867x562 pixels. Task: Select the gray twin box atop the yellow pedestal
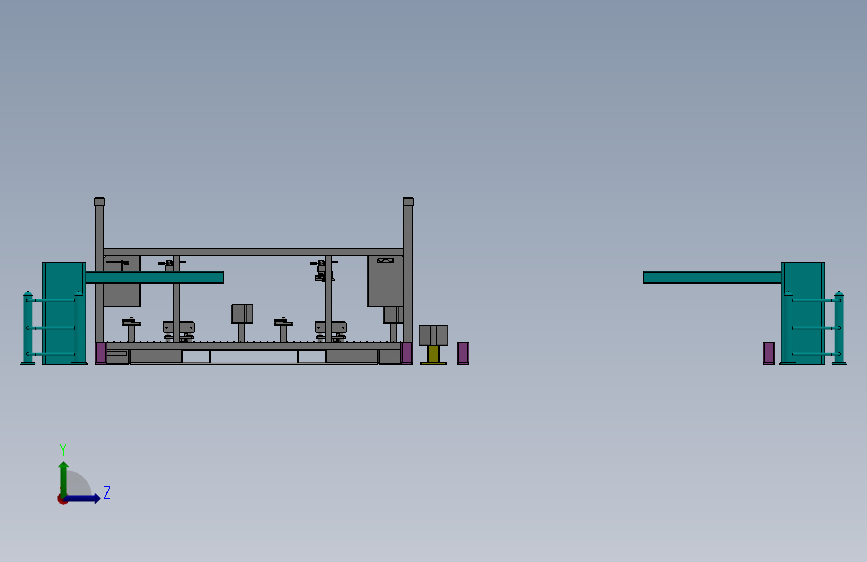(434, 335)
